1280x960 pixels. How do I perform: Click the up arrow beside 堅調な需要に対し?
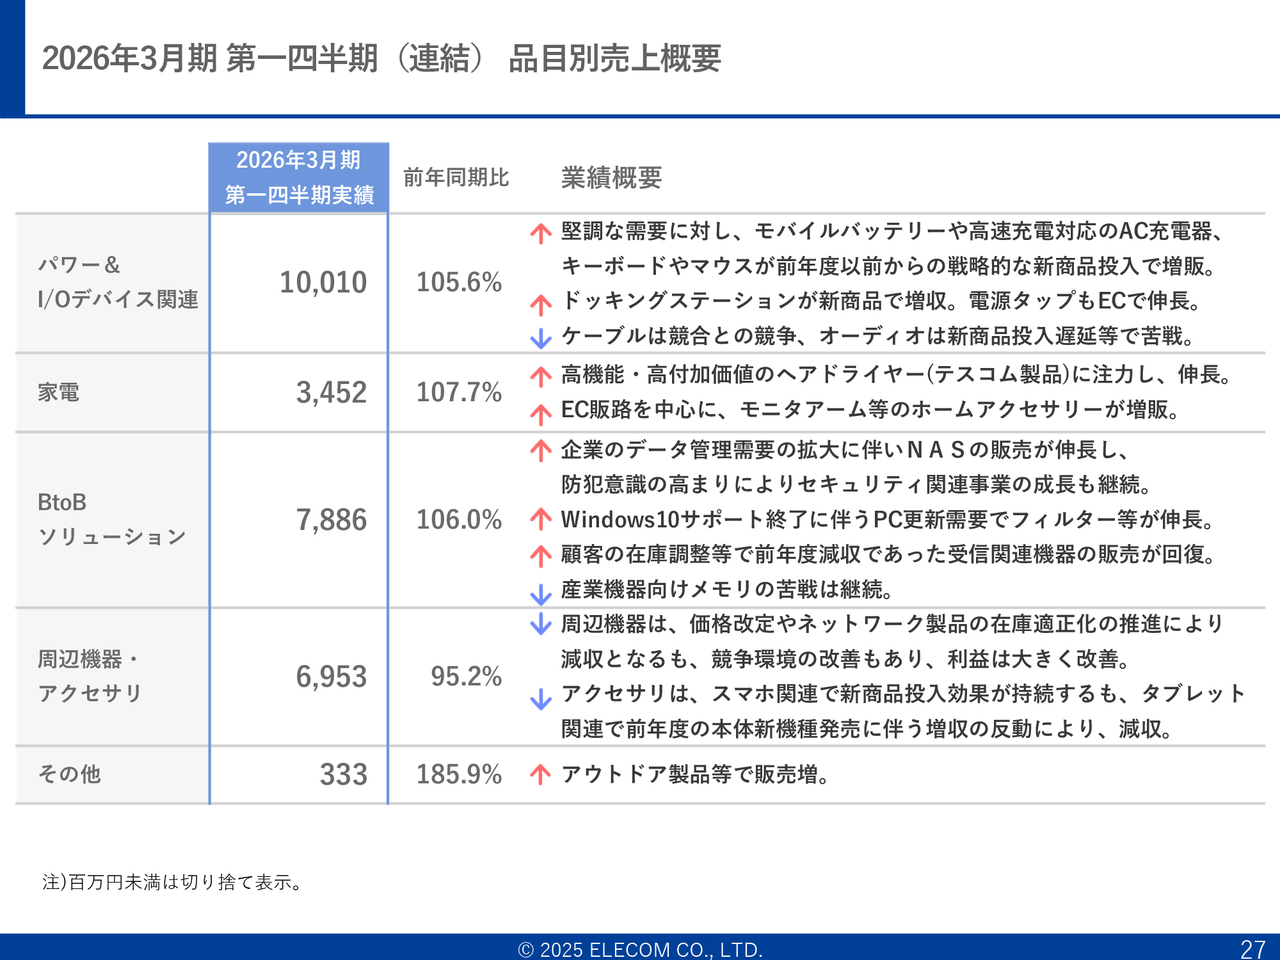click(541, 234)
